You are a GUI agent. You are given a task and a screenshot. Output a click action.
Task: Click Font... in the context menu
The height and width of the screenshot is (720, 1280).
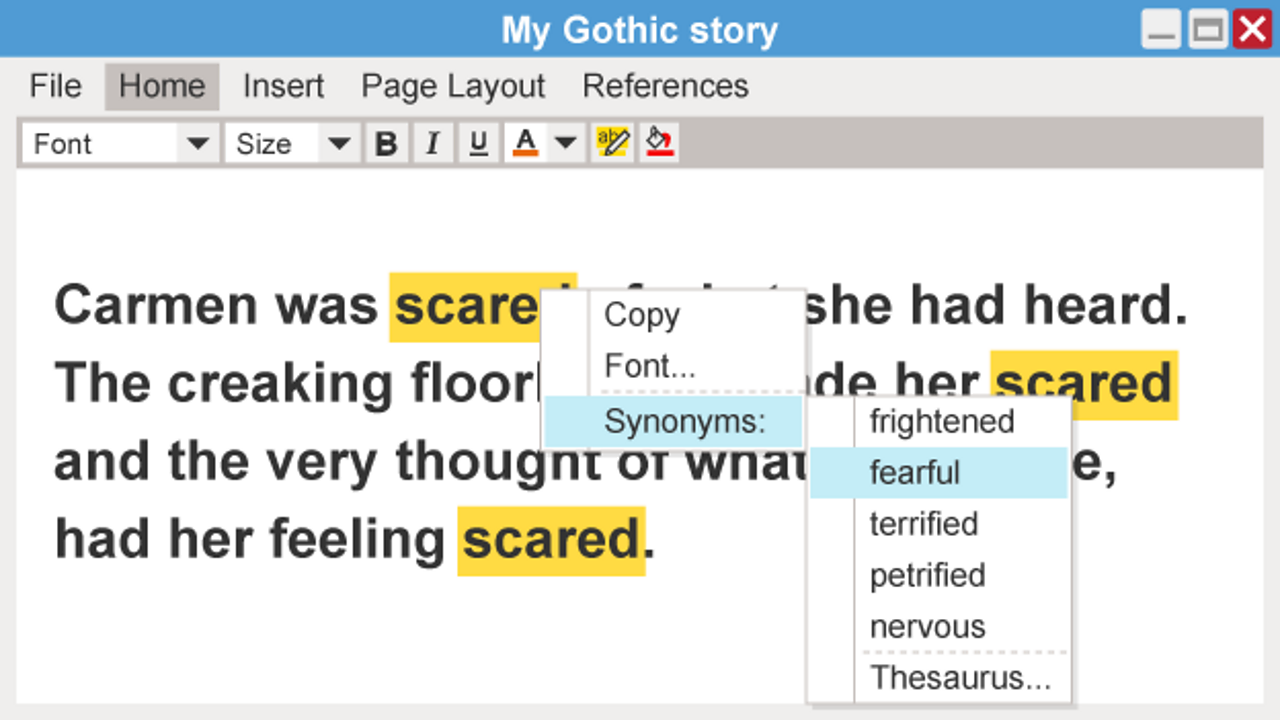click(650, 366)
